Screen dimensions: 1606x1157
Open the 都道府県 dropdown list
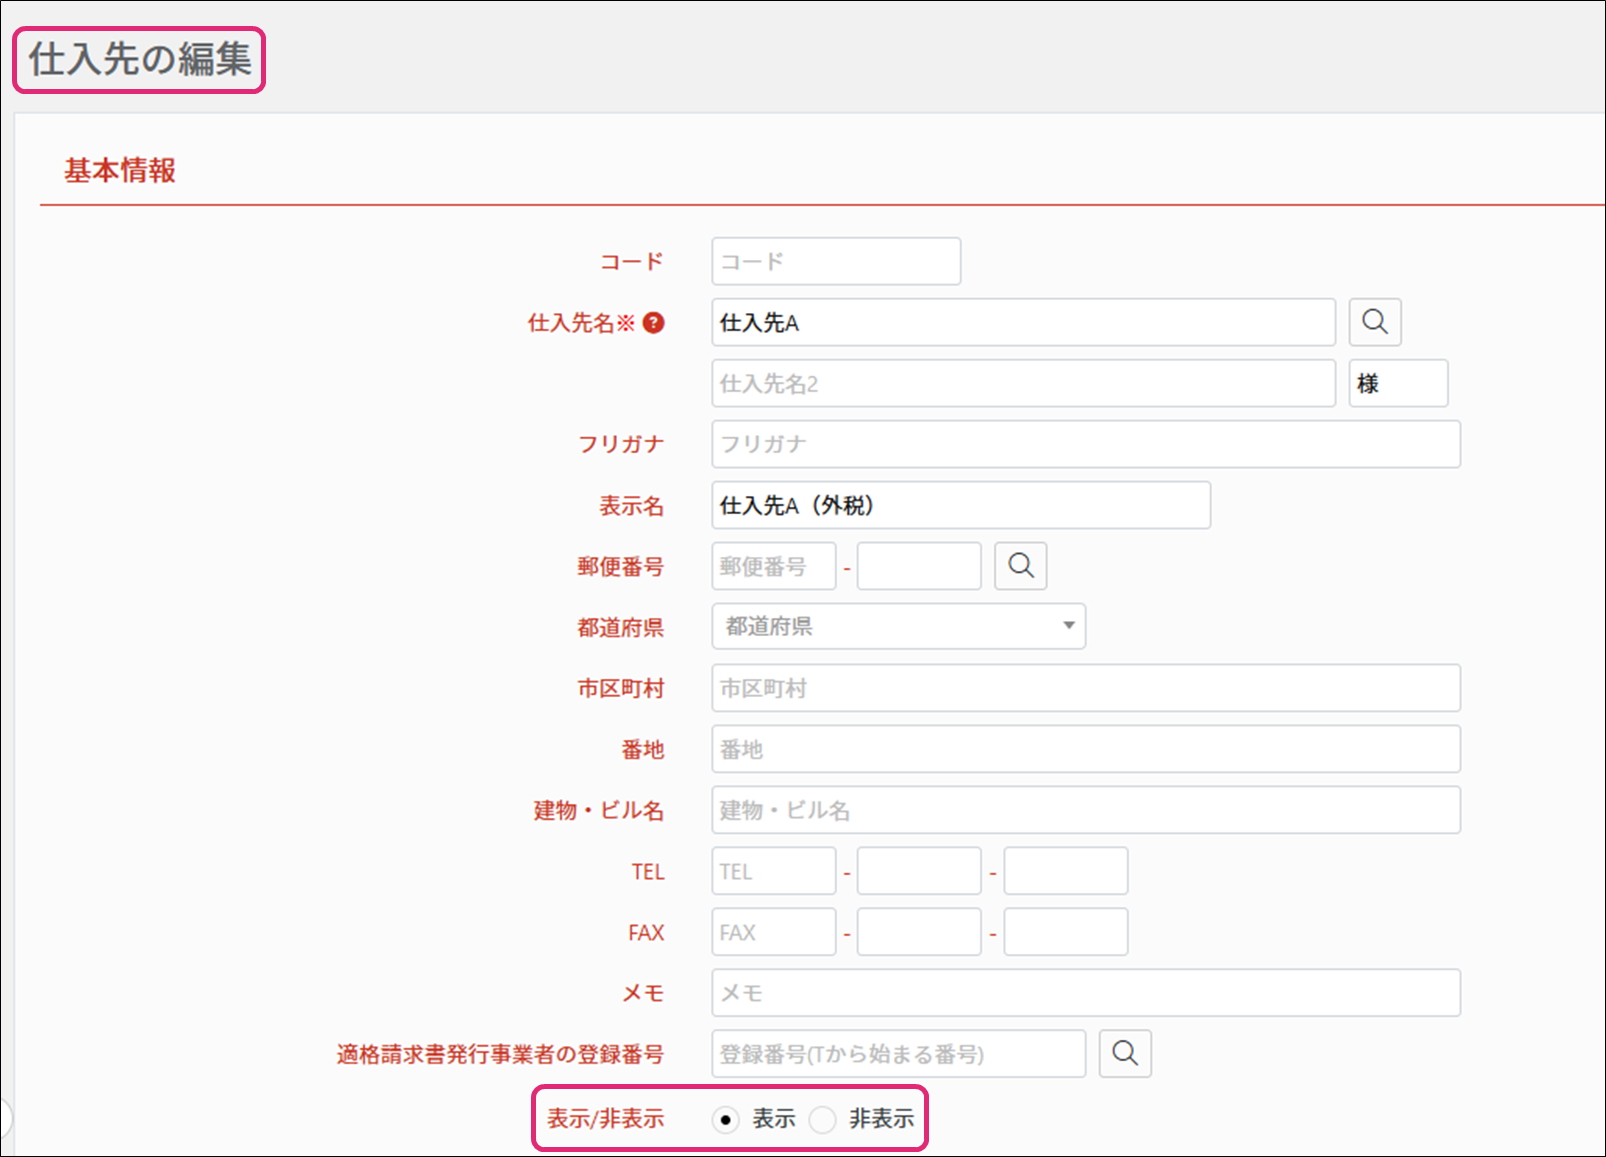[898, 626]
